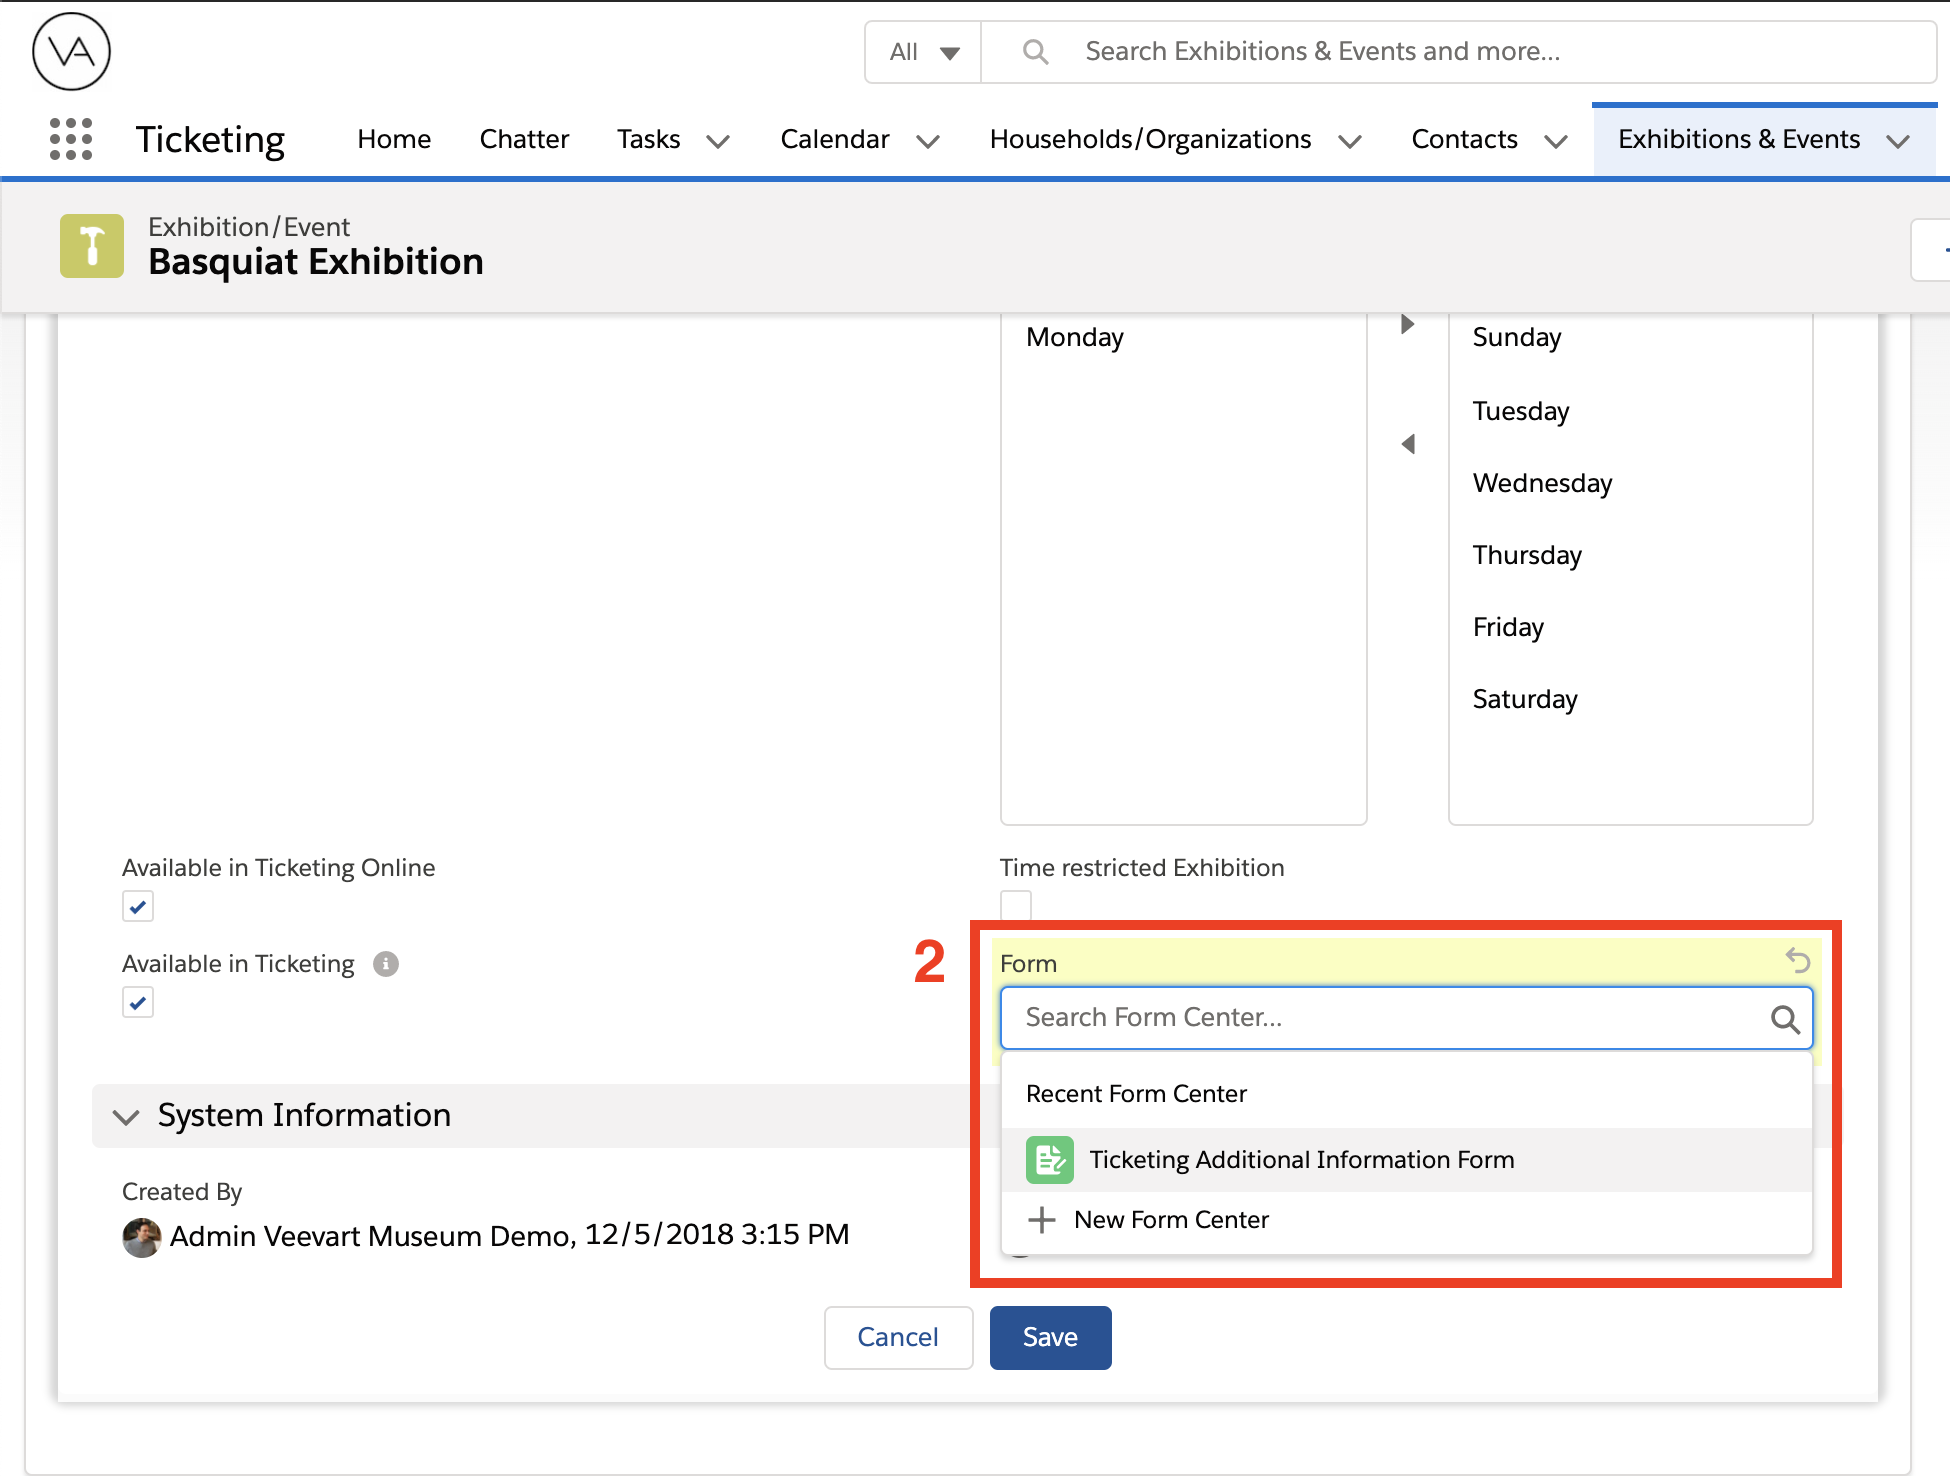Open the app launcher dots grid
The image size is (1950, 1476).
(71, 139)
